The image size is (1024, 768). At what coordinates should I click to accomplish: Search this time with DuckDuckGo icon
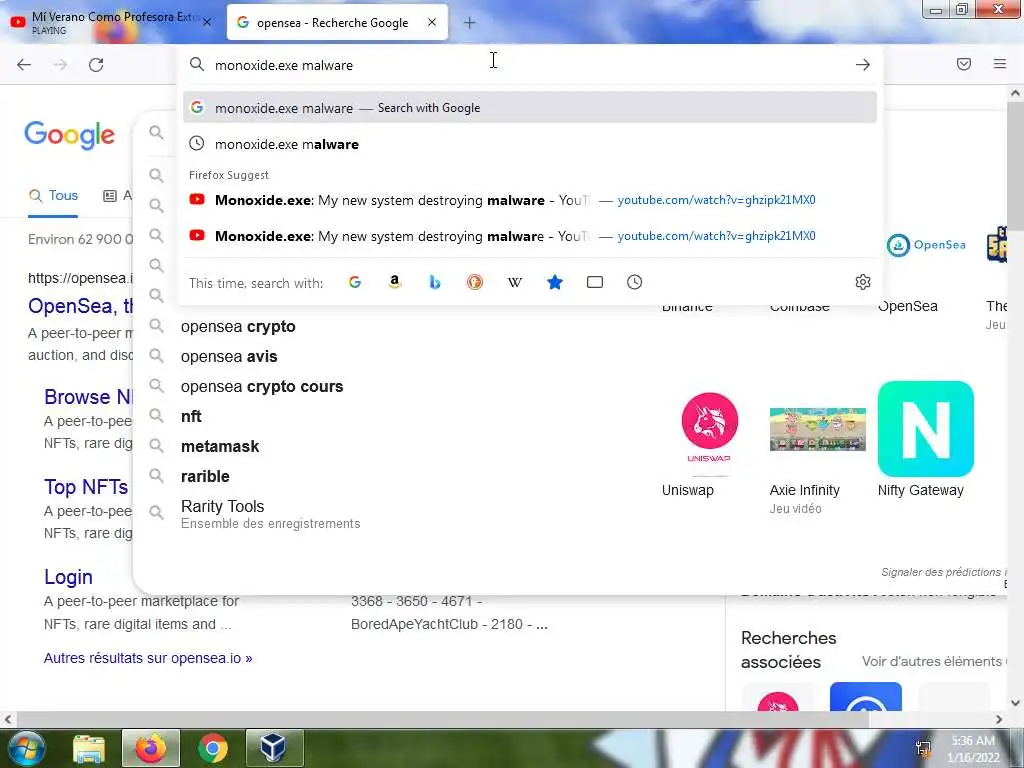[475, 282]
